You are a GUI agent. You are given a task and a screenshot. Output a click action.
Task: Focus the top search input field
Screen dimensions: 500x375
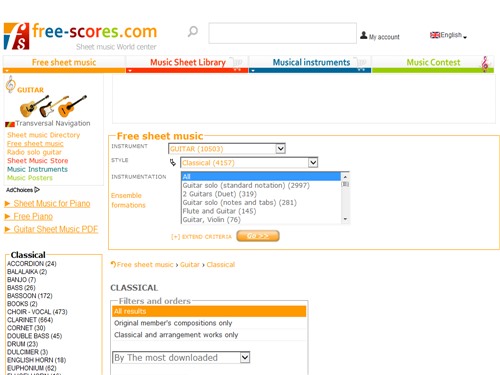pos(283,33)
